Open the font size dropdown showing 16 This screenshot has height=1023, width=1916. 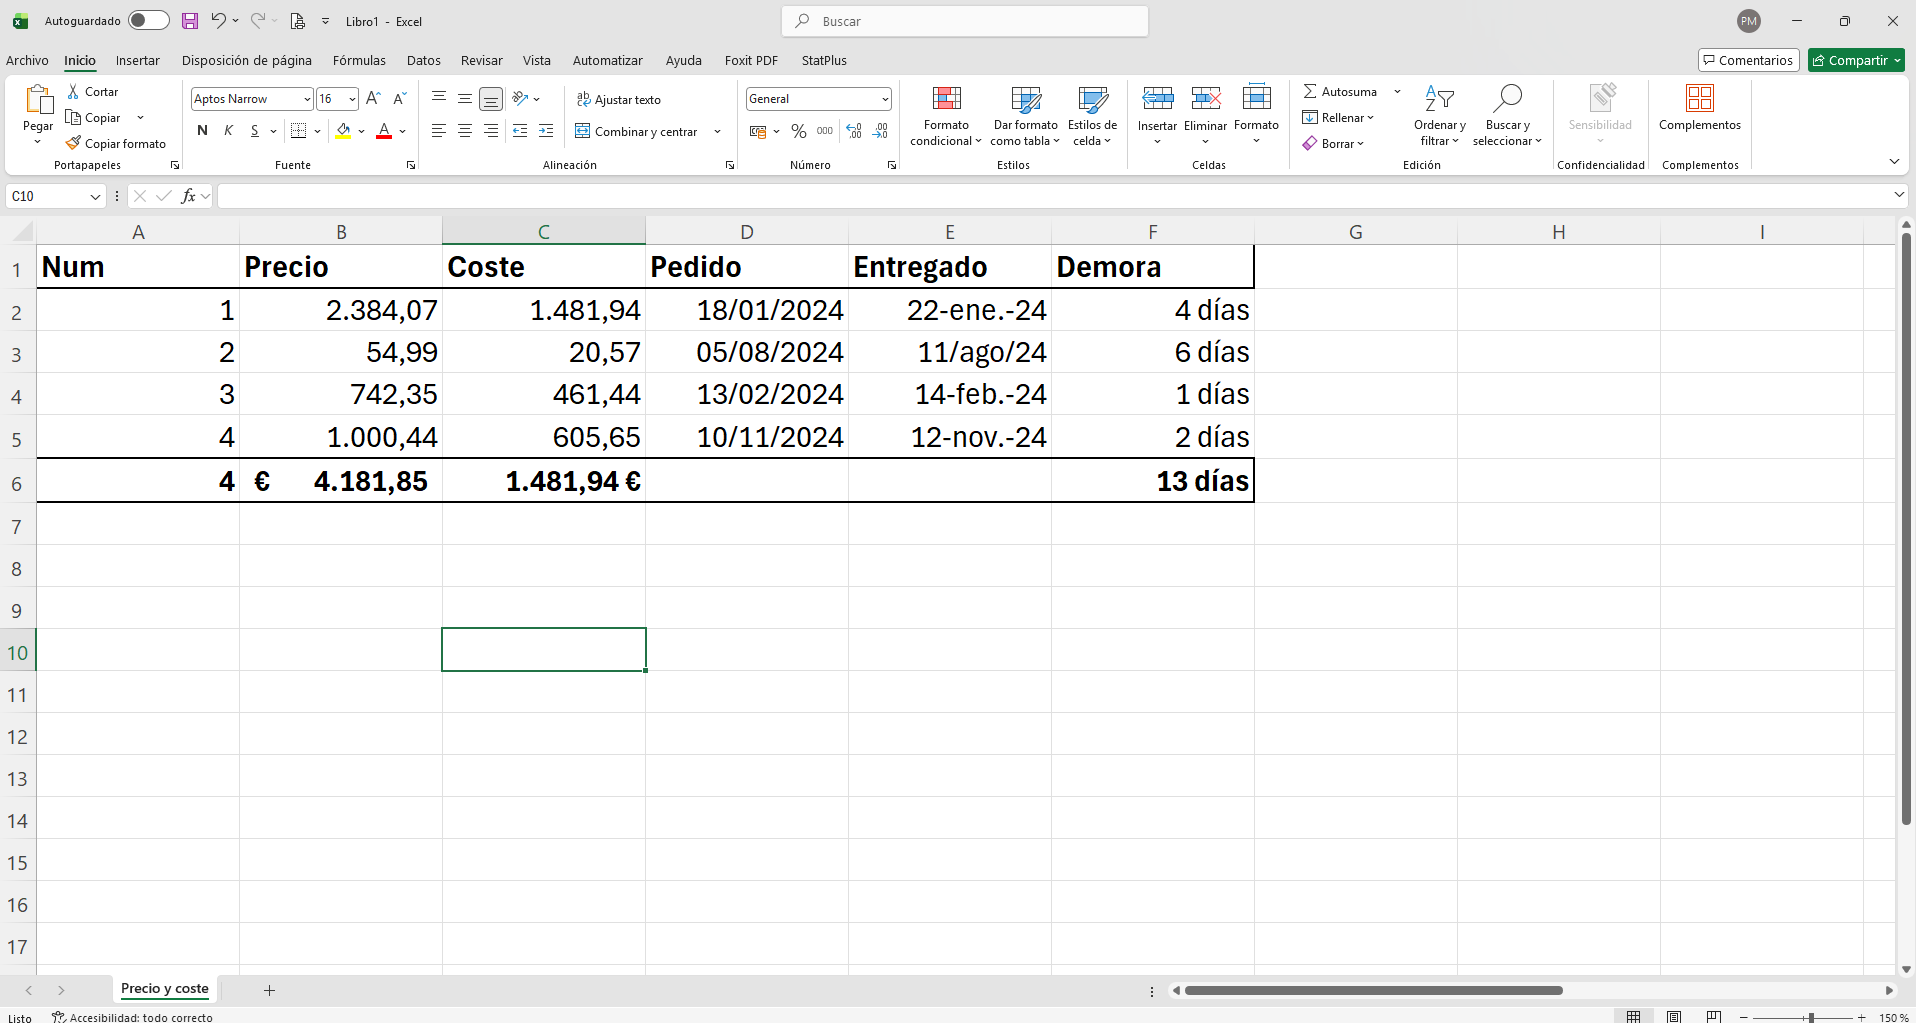point(352,99)
